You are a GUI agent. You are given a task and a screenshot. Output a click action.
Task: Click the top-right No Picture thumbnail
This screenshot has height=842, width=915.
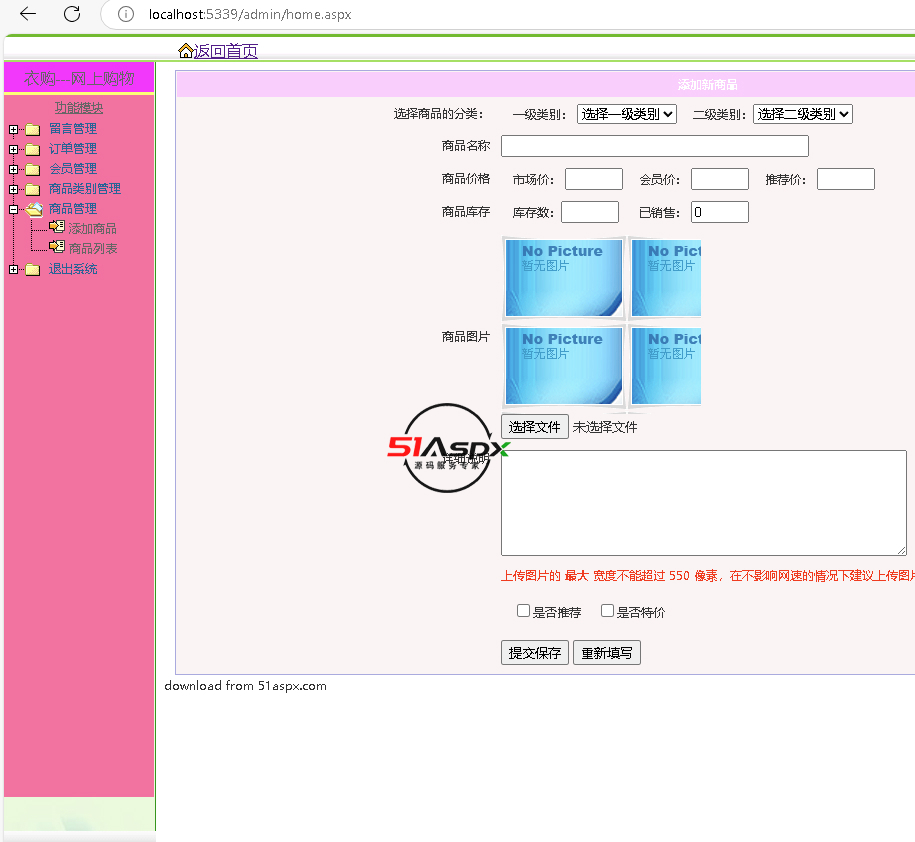(x=666, y=278)
